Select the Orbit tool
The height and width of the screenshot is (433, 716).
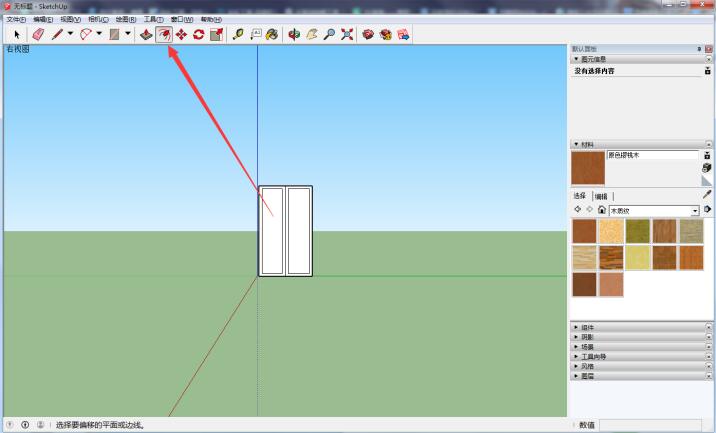pyautogui.click(x=294, y=34)
